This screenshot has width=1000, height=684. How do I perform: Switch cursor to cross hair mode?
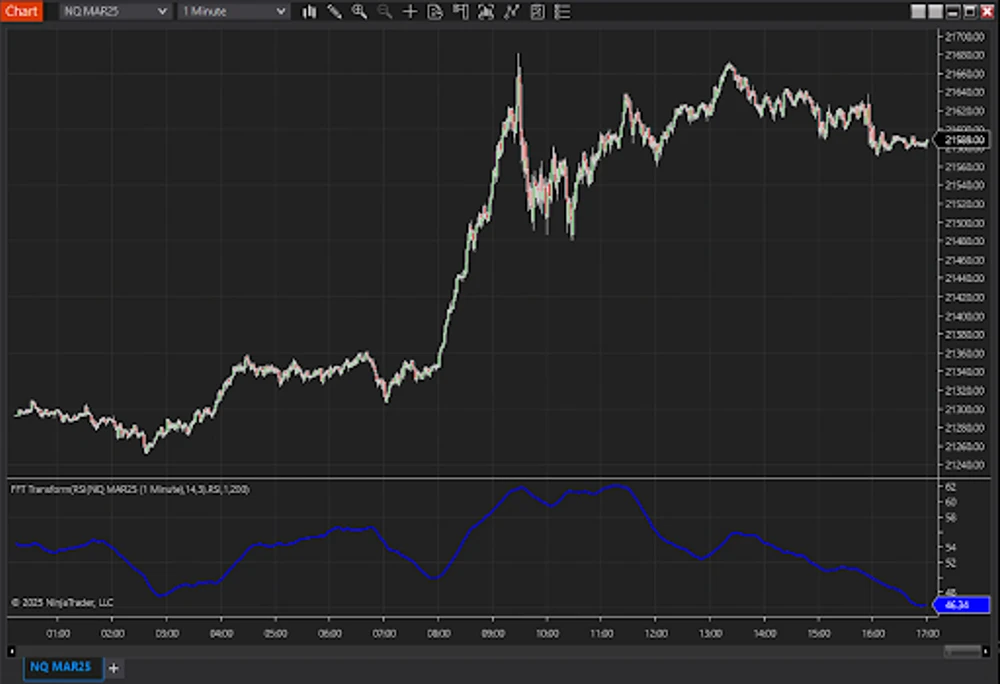(x=410, y=11)
